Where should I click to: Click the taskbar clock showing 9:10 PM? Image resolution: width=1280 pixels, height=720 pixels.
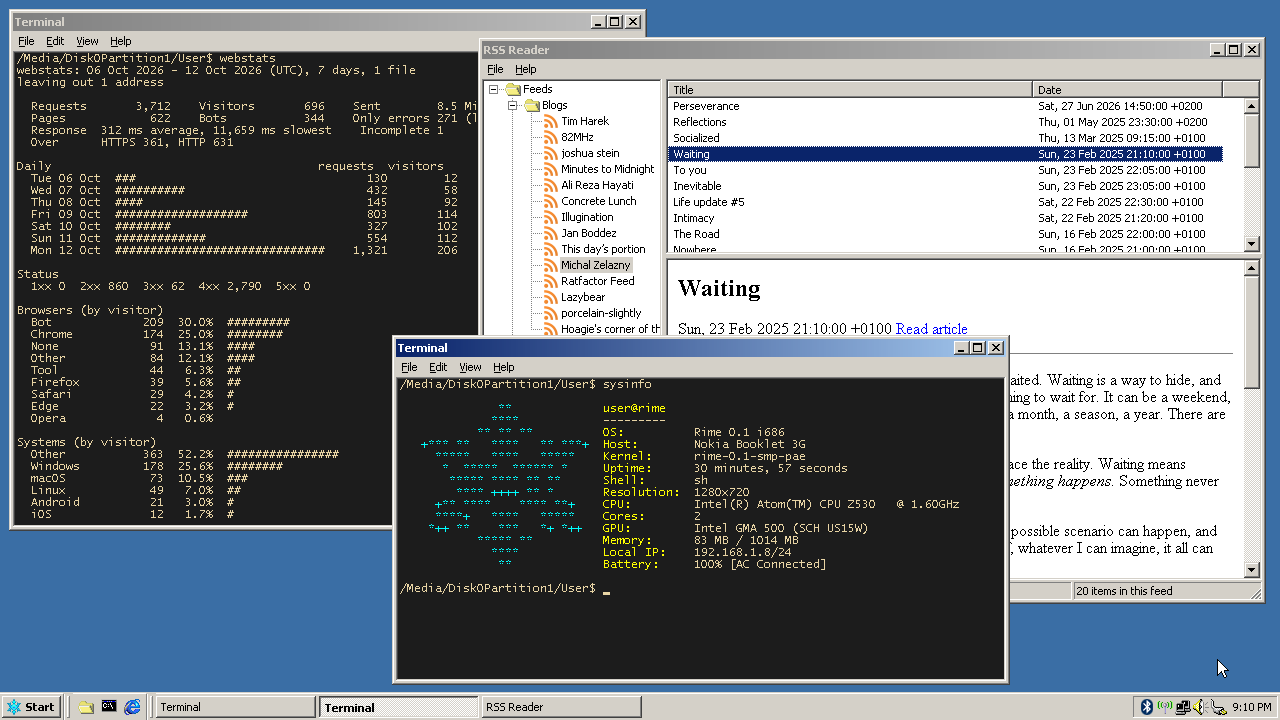tap(1252, 707)
